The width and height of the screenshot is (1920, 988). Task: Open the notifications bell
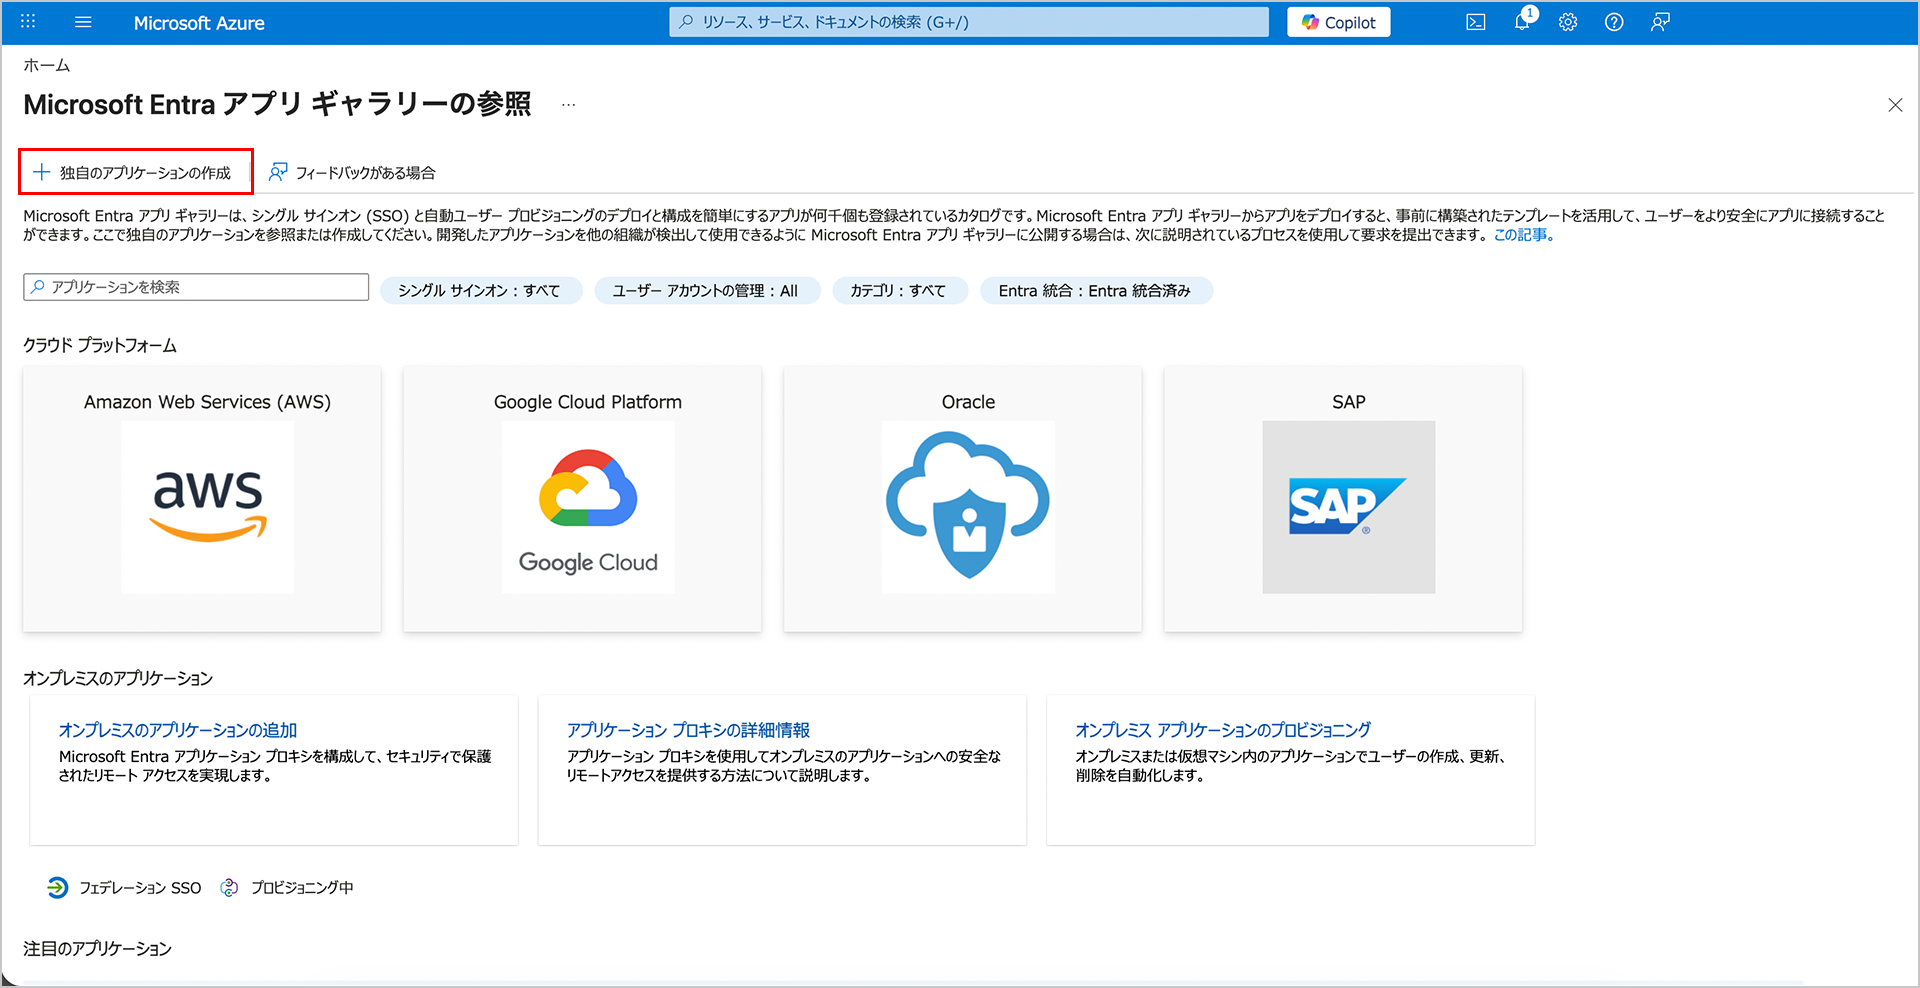point(1521,22)
